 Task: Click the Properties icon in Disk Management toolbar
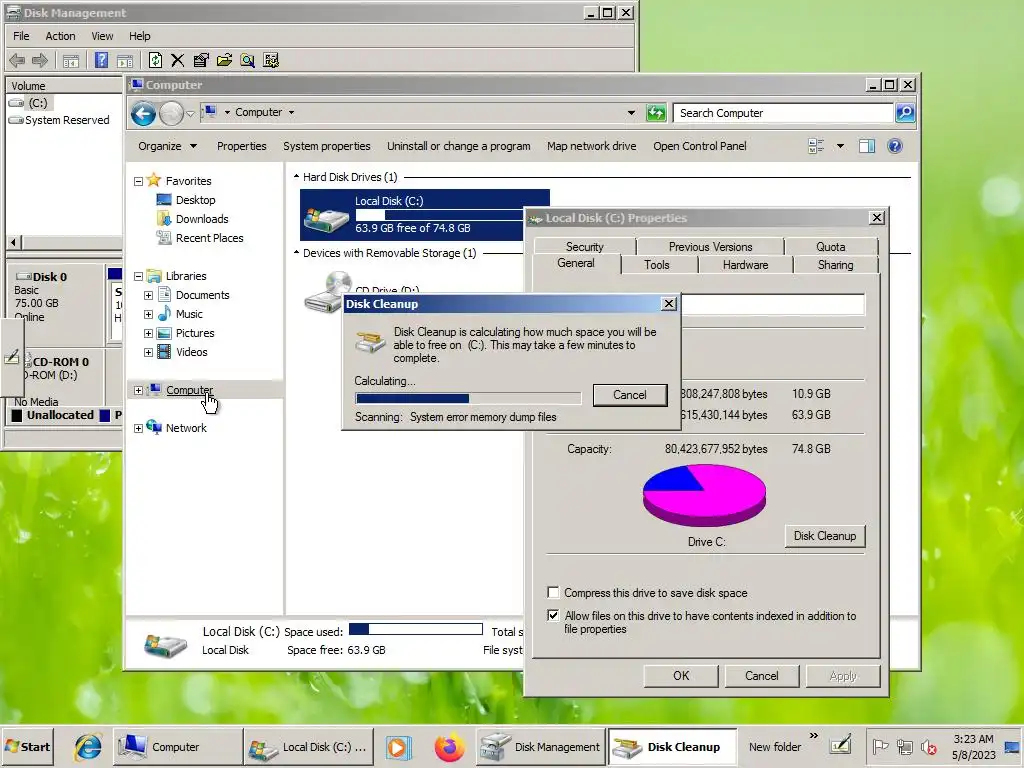pos(201,60)
